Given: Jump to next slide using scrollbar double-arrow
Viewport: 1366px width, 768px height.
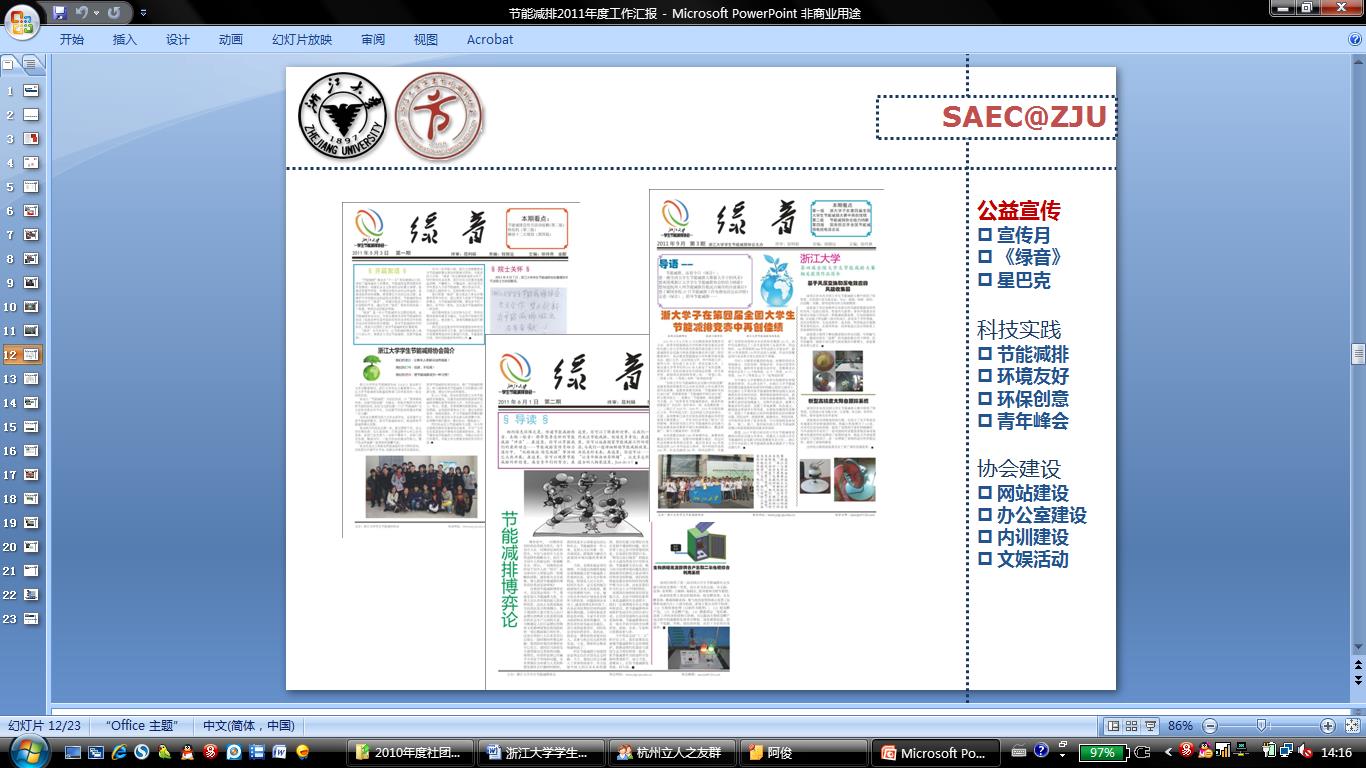Looking at the screenshot, I should (x=1358, y=679).
